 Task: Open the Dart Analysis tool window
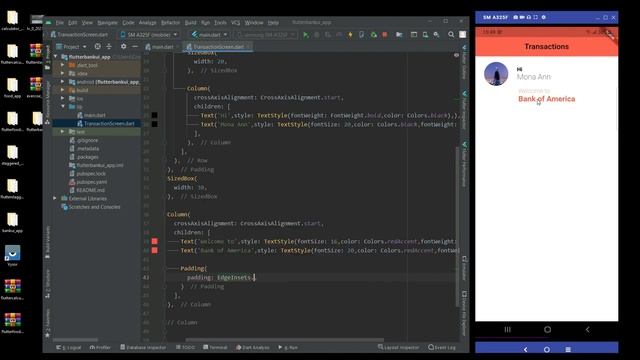click(x=253, y=347)
